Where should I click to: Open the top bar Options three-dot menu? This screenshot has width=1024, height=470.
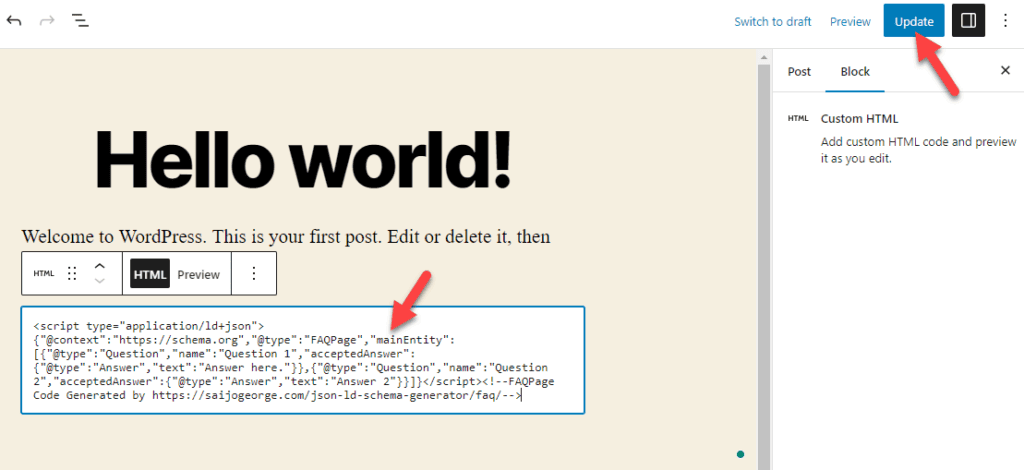pyautogui.click(x=1006, y=21)
